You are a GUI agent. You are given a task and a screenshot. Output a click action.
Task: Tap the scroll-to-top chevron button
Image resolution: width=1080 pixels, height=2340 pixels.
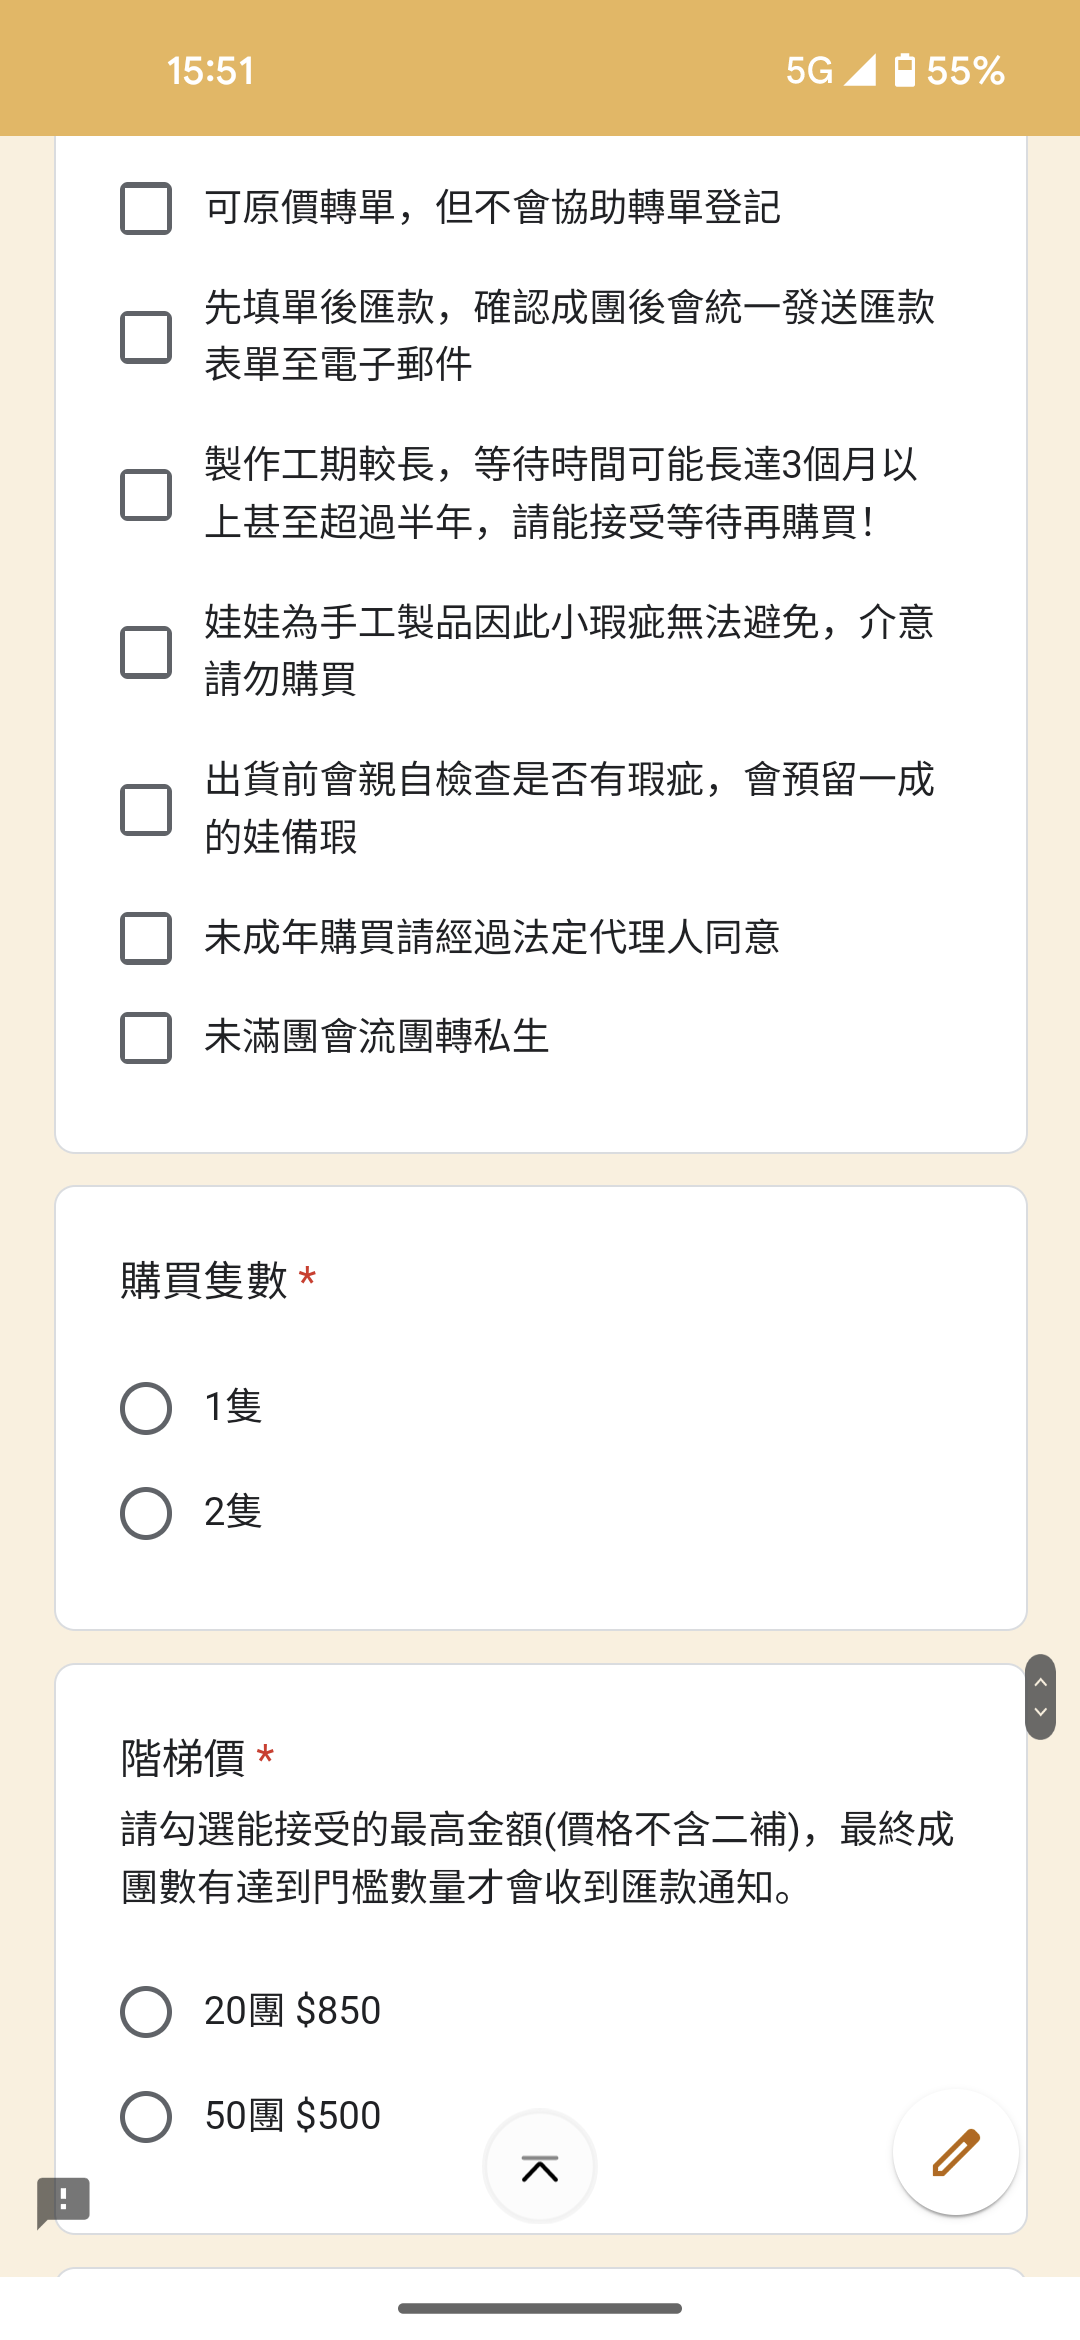click(x=540, y=2167)
